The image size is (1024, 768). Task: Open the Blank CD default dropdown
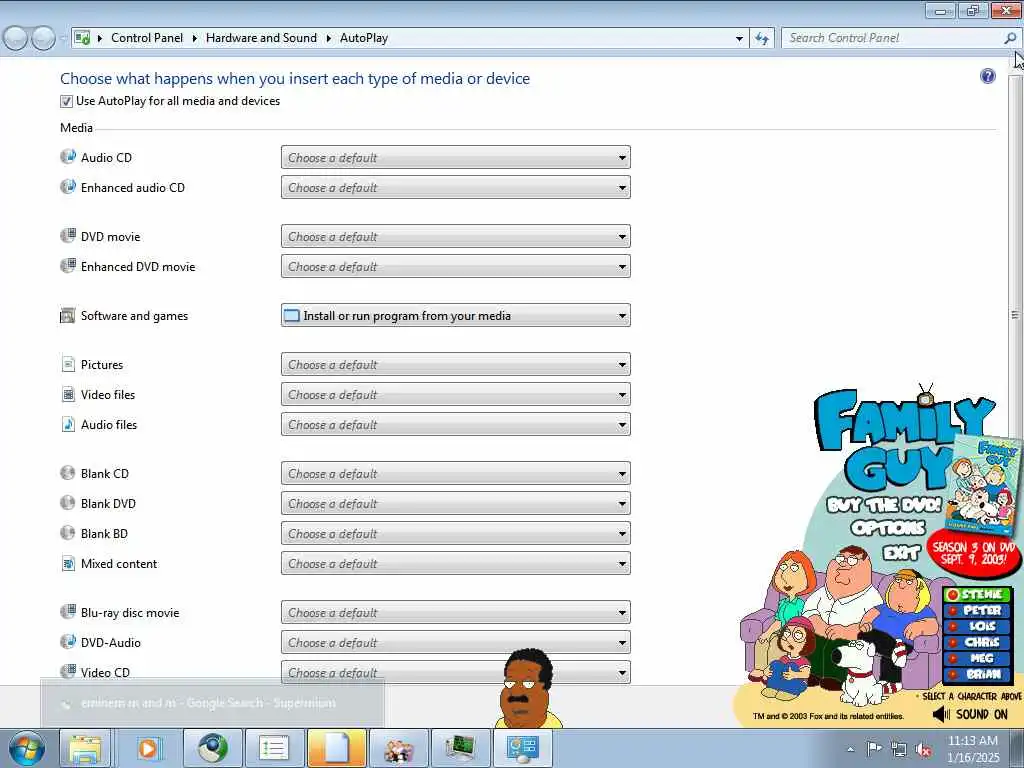click(456, 473)
